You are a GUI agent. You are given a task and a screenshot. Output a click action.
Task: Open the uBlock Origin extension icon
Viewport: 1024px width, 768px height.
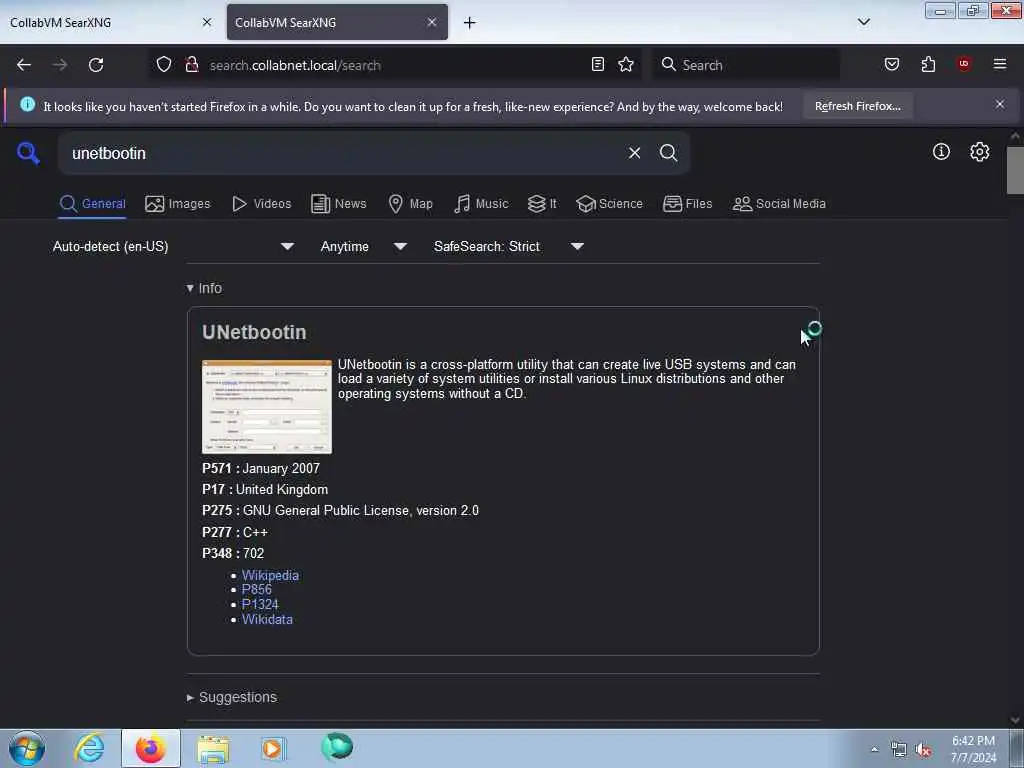(964, 64)
